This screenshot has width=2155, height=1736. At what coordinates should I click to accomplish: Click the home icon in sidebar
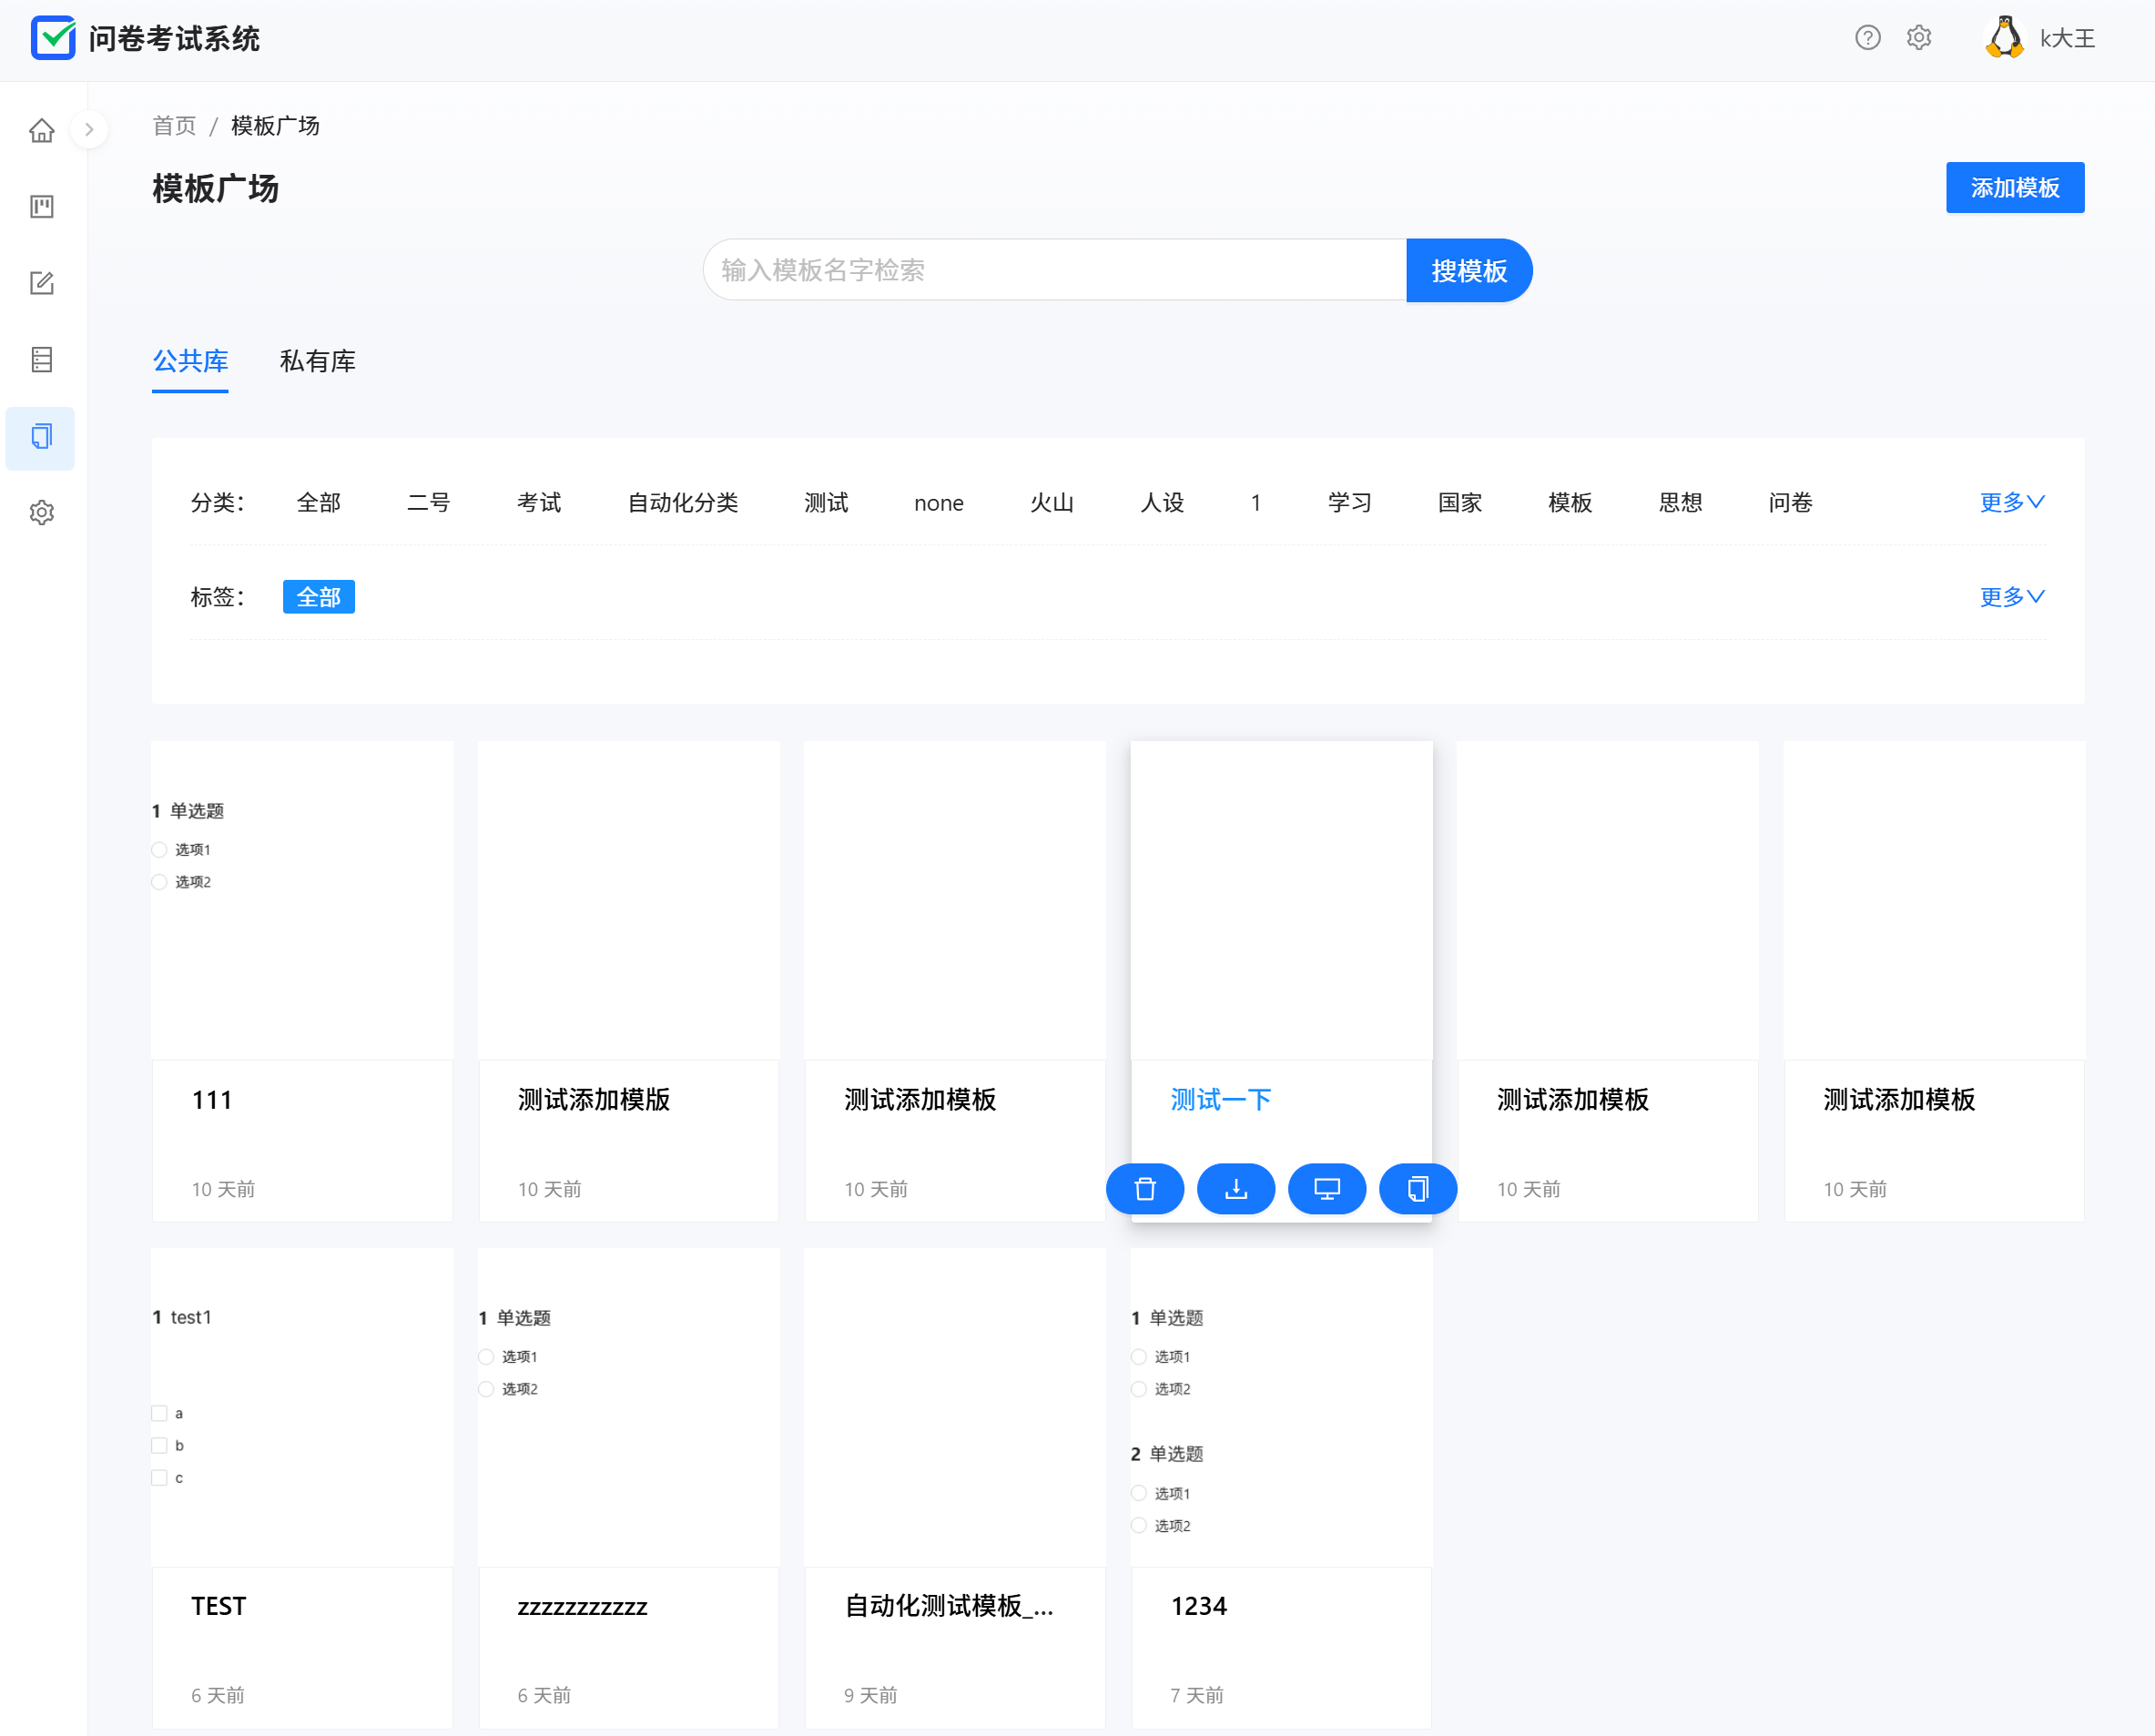click(41, 130)
